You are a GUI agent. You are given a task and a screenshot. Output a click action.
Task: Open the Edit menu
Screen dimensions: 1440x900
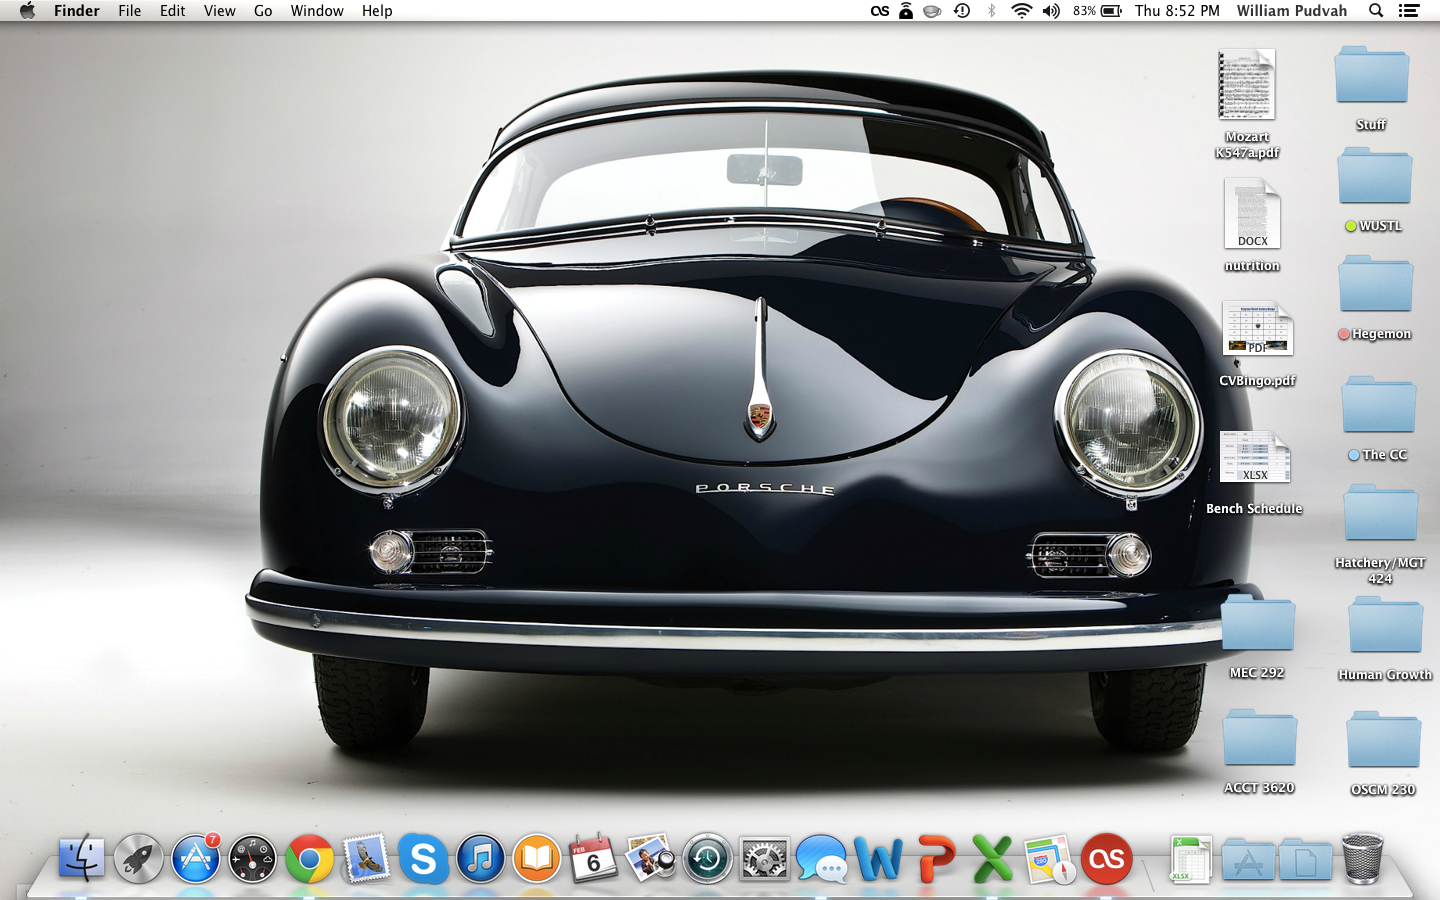pos(173,11)
